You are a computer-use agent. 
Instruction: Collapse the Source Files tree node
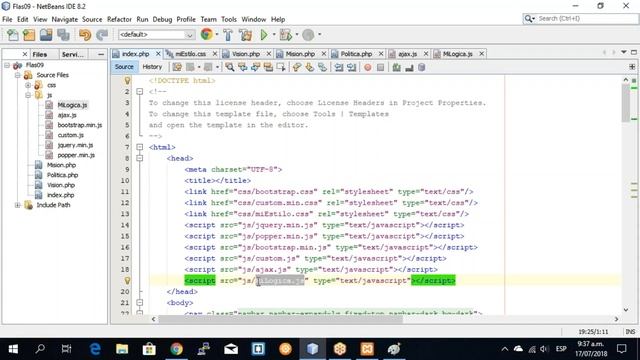click(18, 75)
